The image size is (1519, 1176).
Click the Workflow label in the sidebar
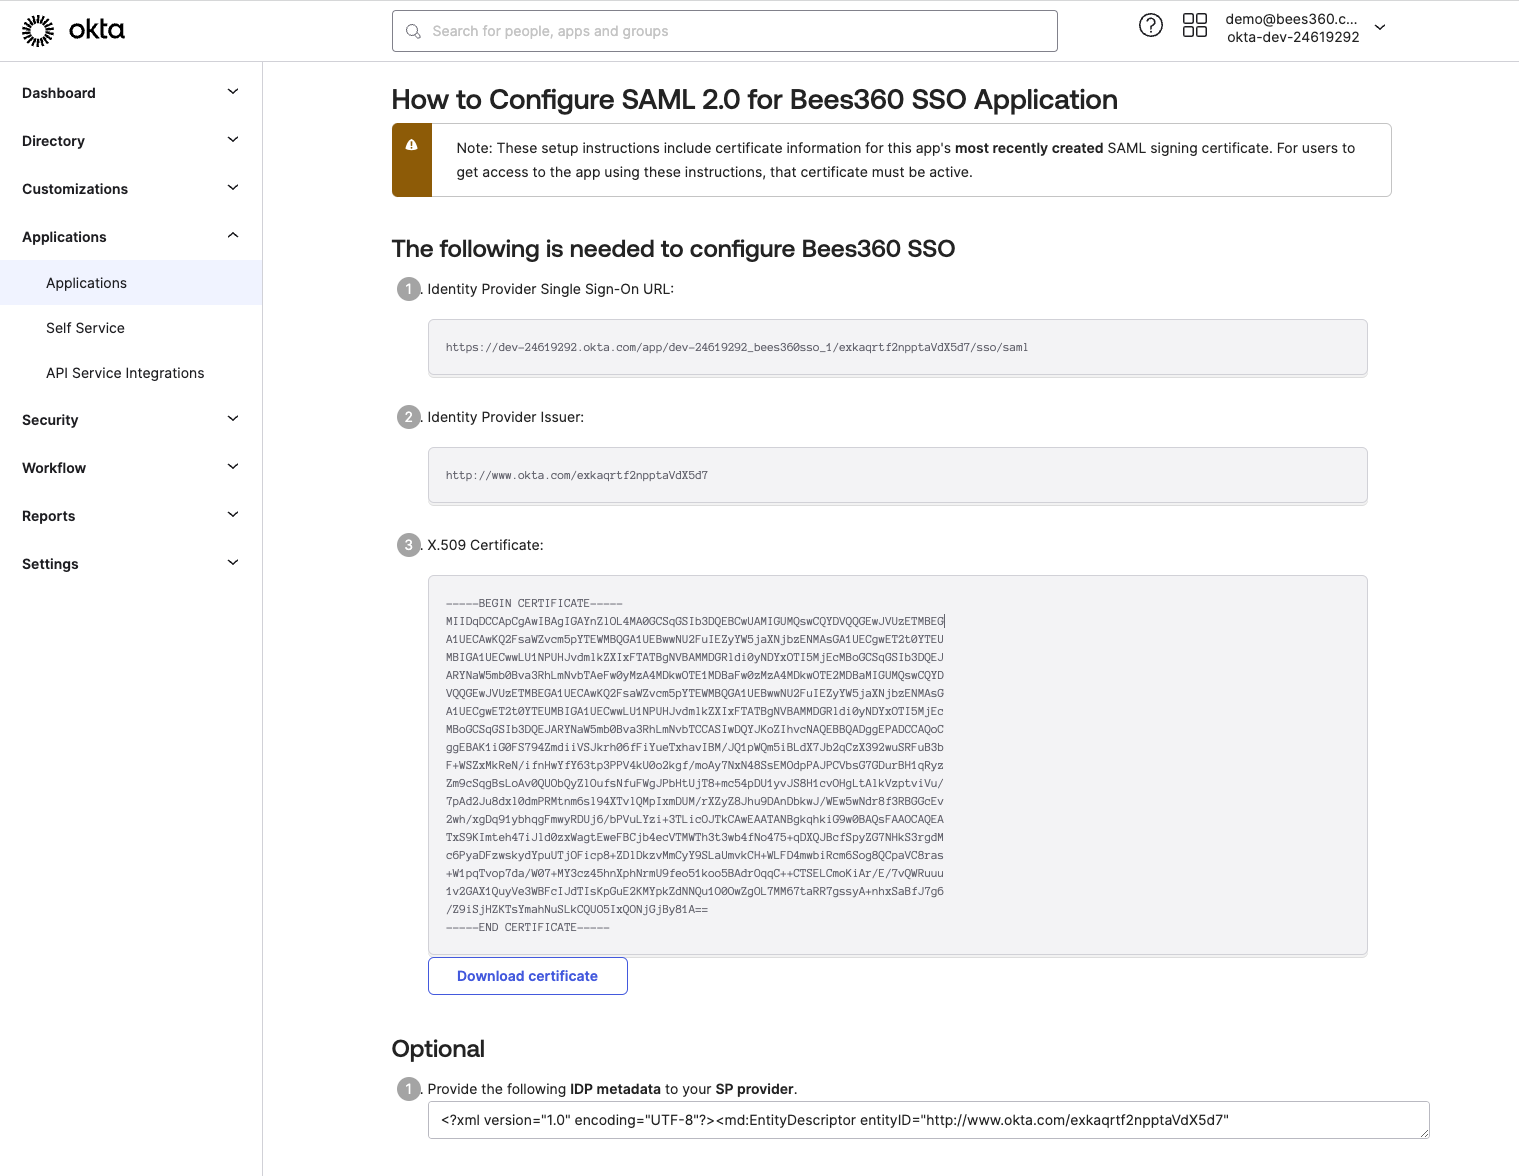[54, 468]
